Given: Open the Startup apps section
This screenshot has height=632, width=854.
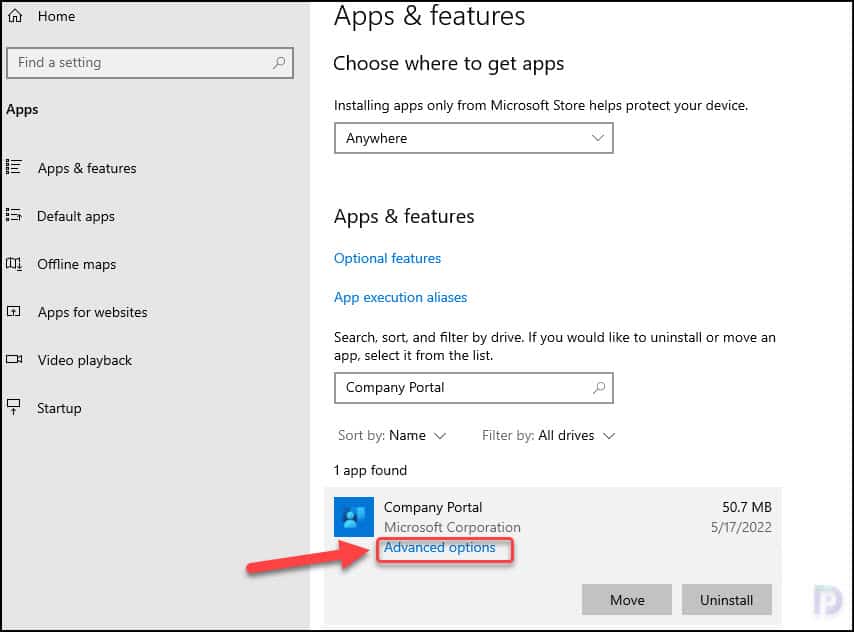Looking at the screenshot, I should pos(59,408).
